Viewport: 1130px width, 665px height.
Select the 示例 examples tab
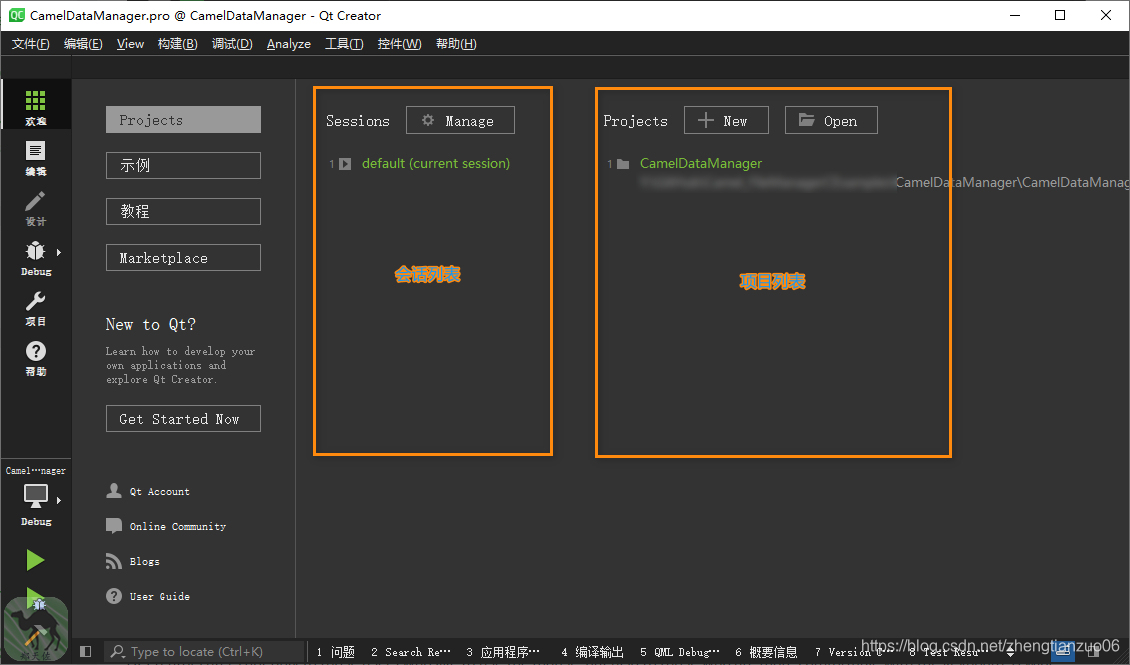point(183,165)
